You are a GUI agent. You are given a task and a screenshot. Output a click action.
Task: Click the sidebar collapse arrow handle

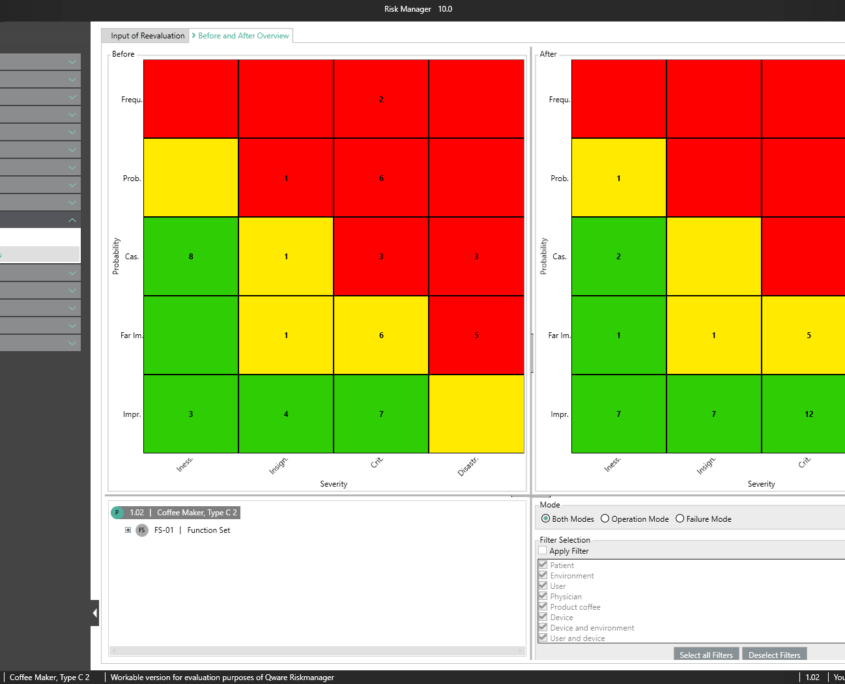click(x=95, y=613)
